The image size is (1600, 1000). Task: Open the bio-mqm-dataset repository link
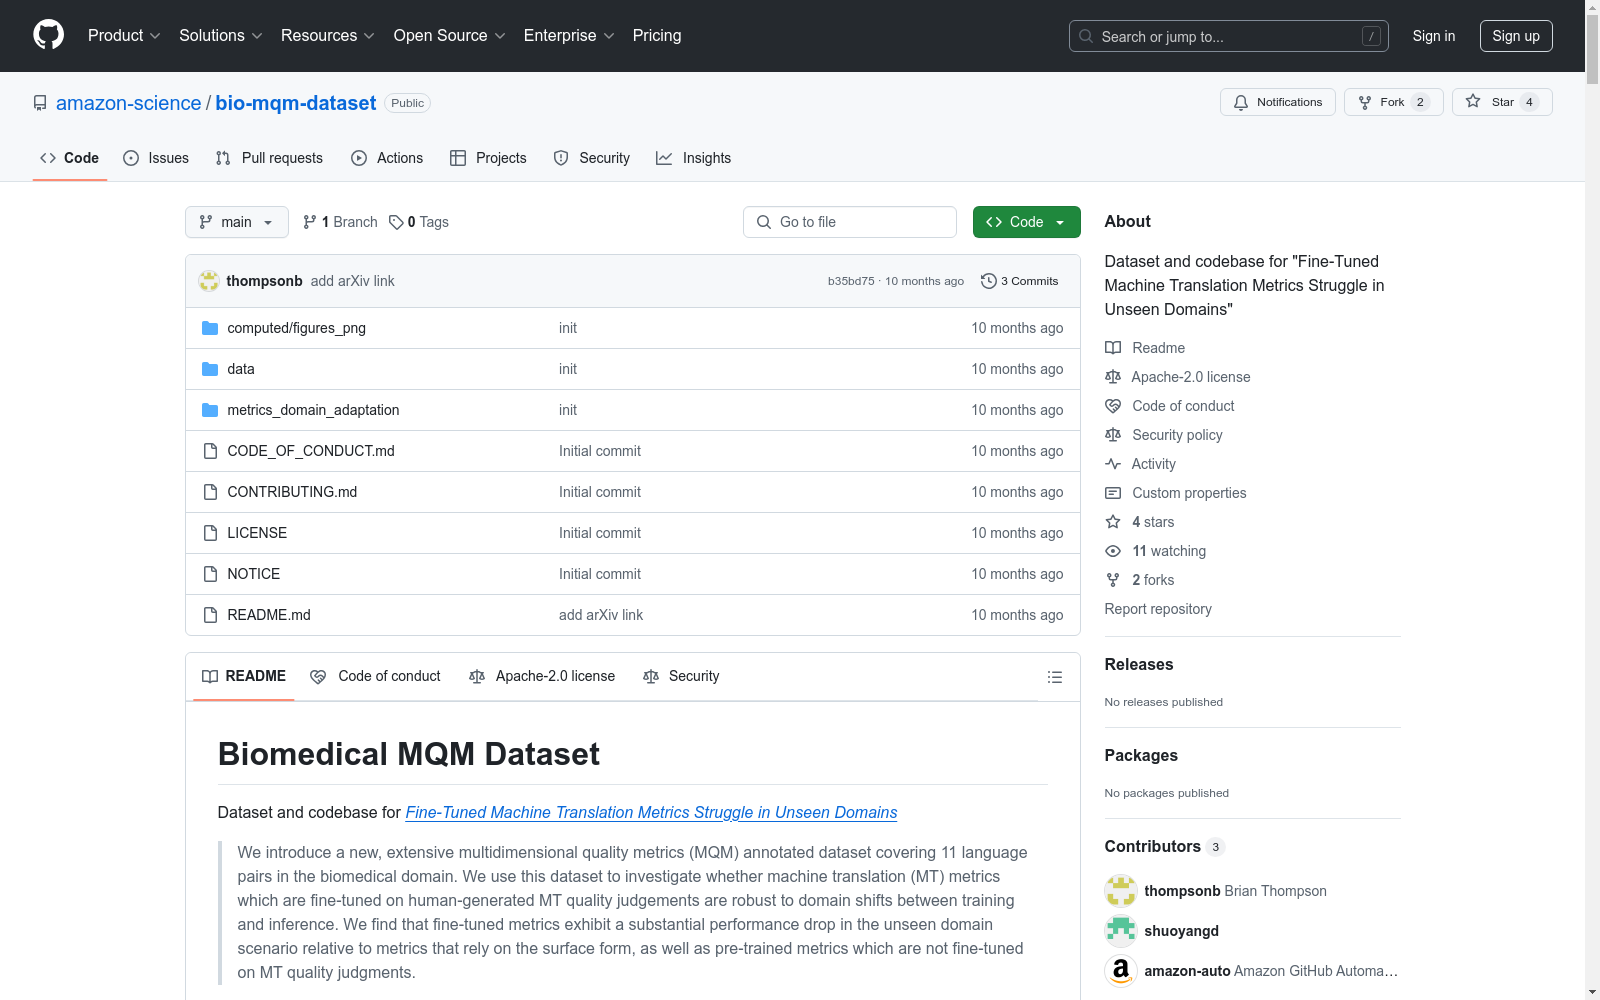click(x=296, y=103)
